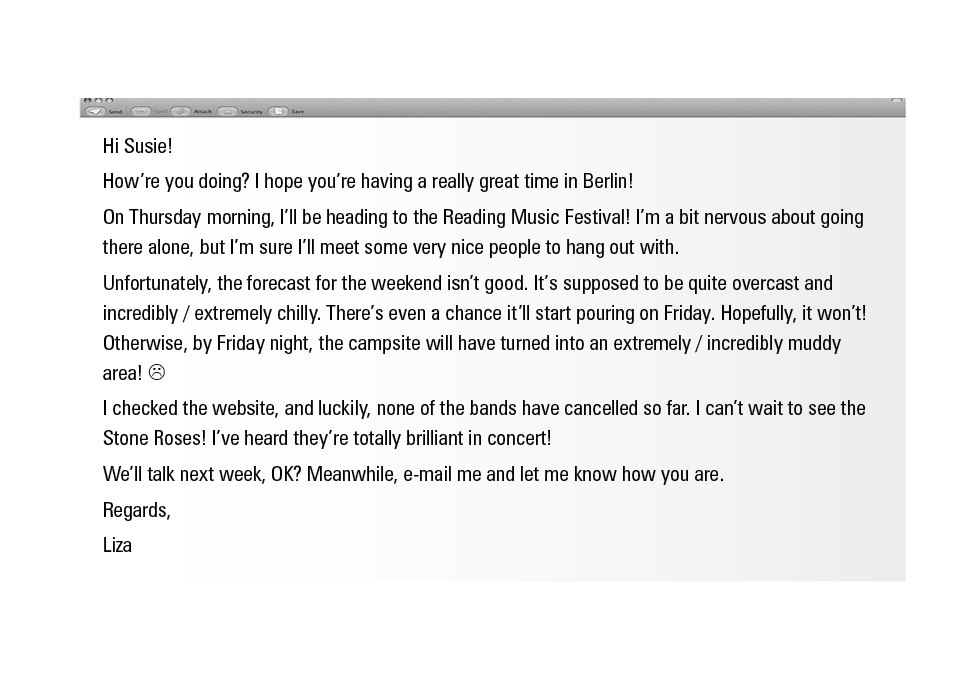Click the sad face emoticon in message
This screenshot has height=691, width=969.
[157, 373]
